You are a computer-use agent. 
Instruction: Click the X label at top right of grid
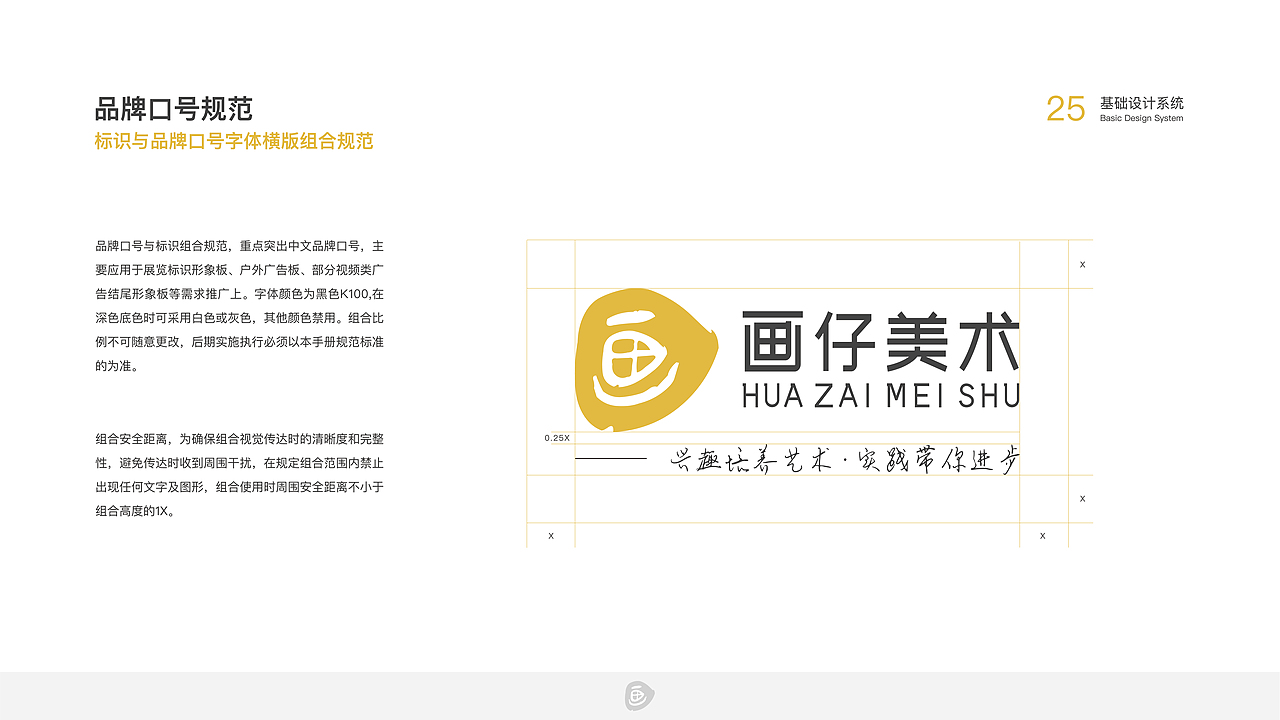pos(1083,265)
